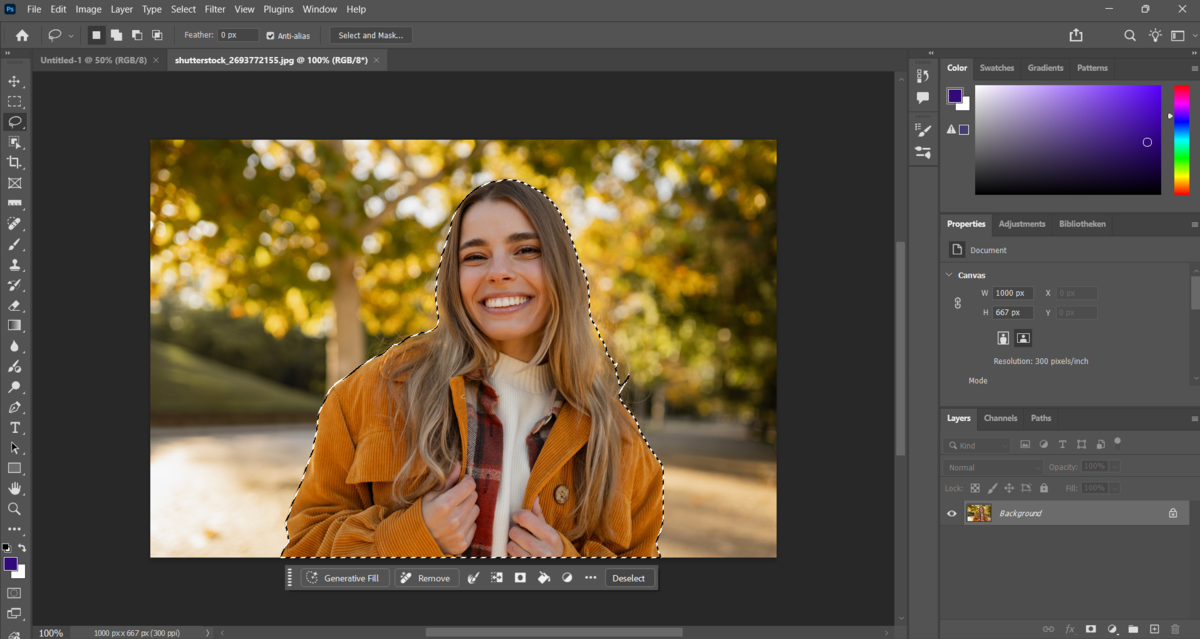The height and width of the screenshot is (639, 1200).
Task: Click the Remove button
Action: click(426, 578)
